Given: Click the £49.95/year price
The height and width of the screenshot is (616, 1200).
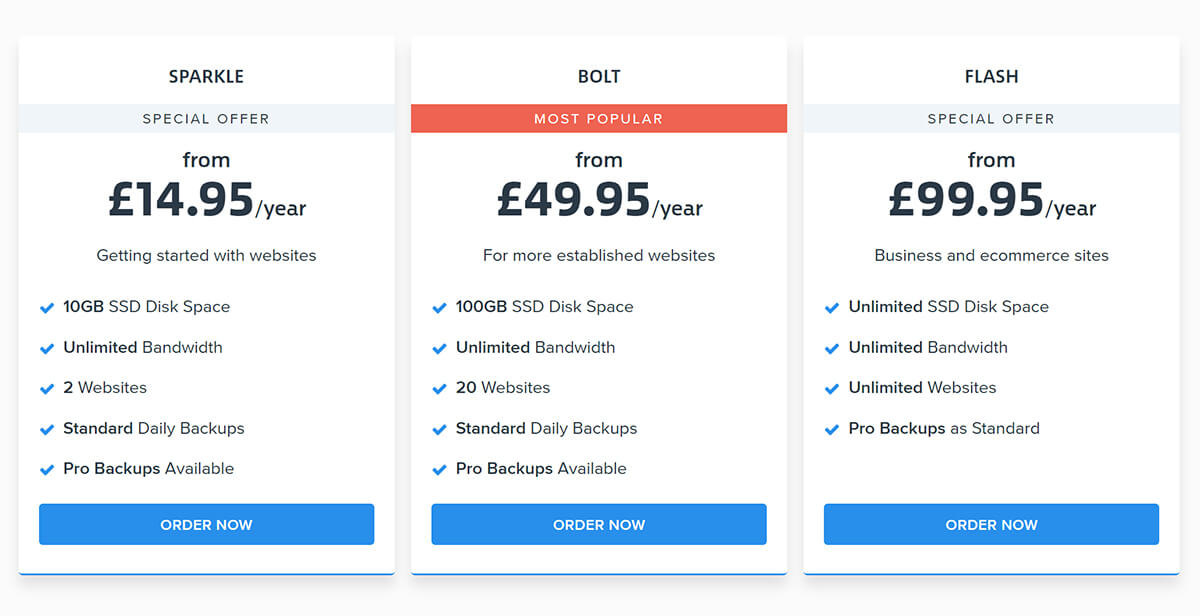Looking at the screenshot, I should click(x=599, y=199).
